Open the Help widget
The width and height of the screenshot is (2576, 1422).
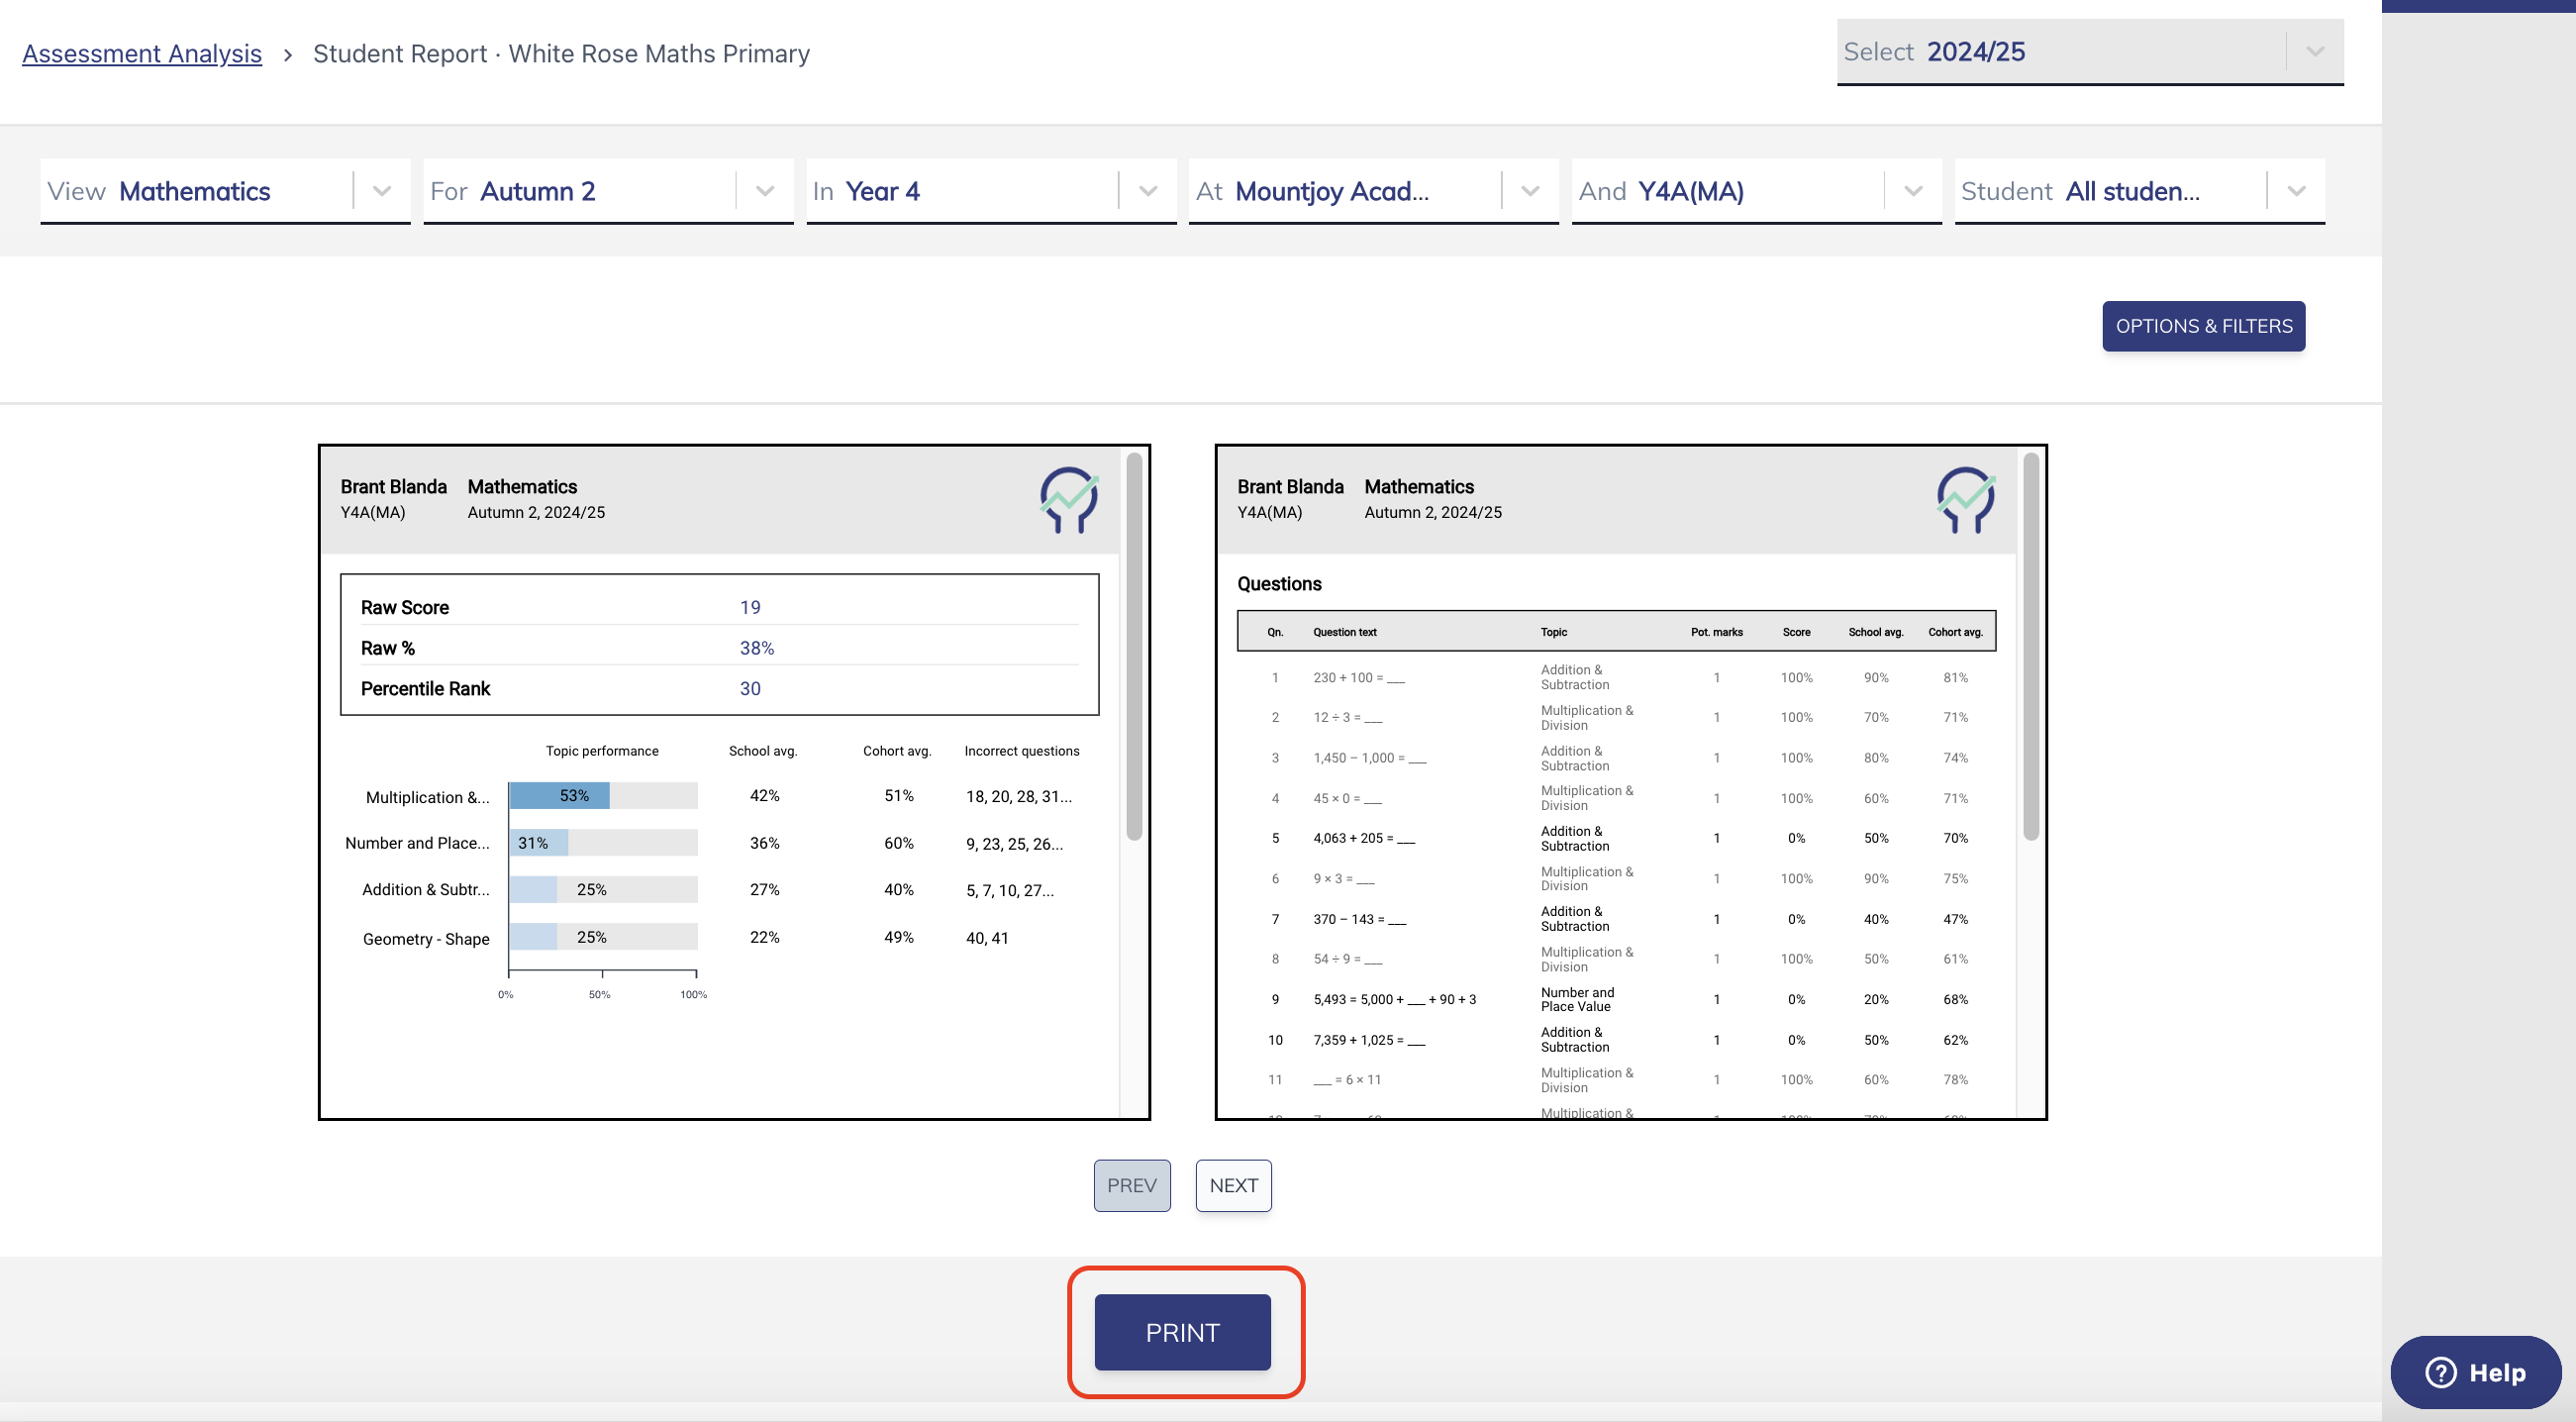tap(2476, 1372)
